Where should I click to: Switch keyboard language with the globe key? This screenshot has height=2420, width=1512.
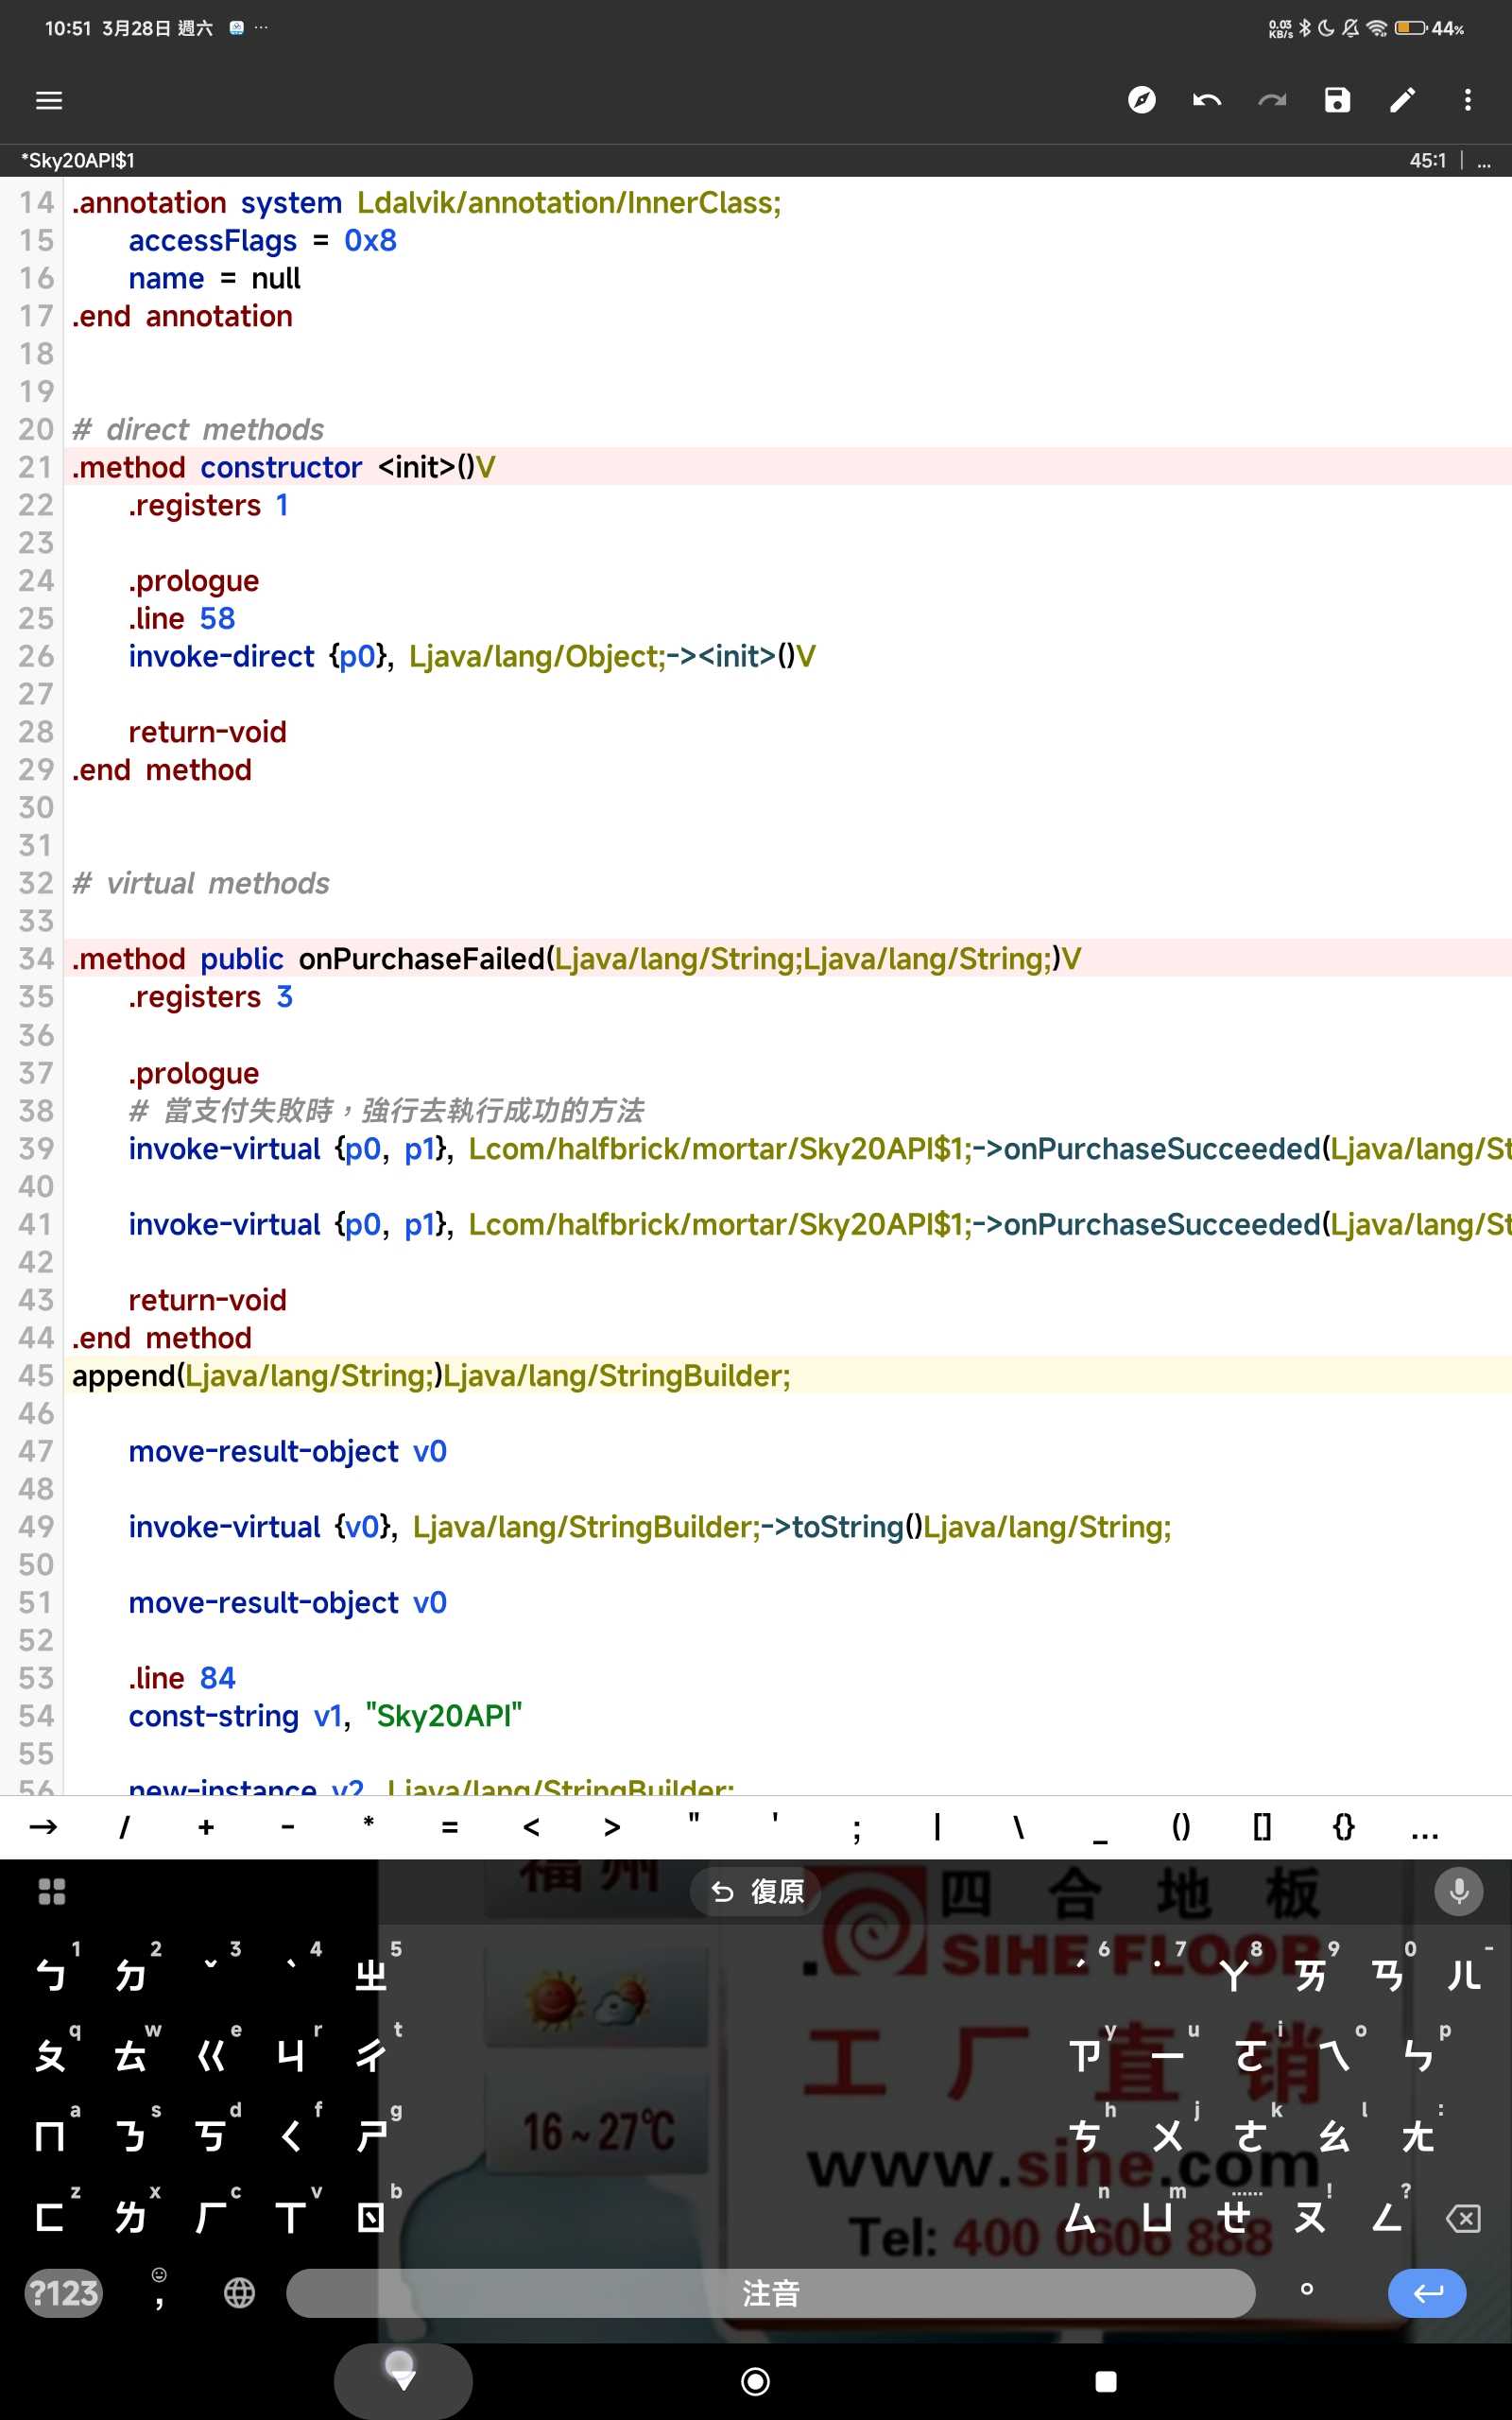(239, 2293)
